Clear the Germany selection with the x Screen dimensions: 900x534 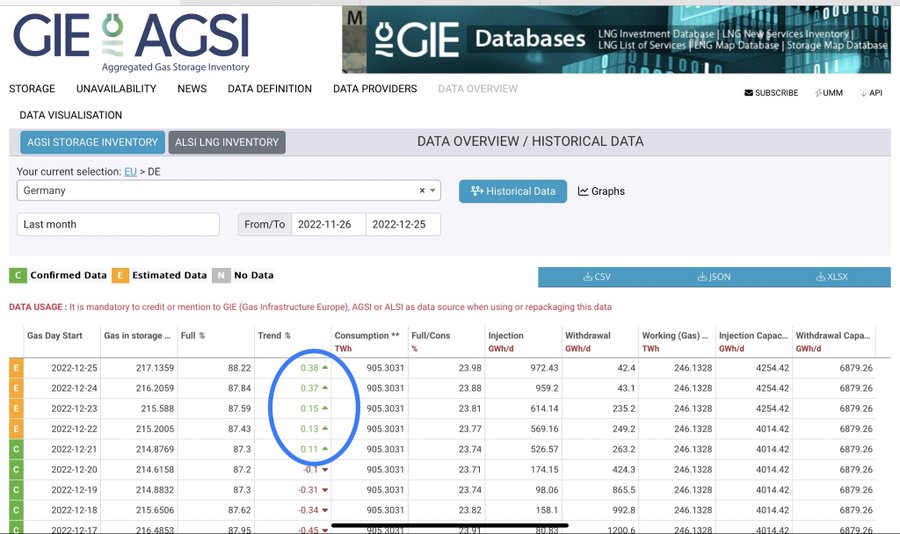coord(422,191)
